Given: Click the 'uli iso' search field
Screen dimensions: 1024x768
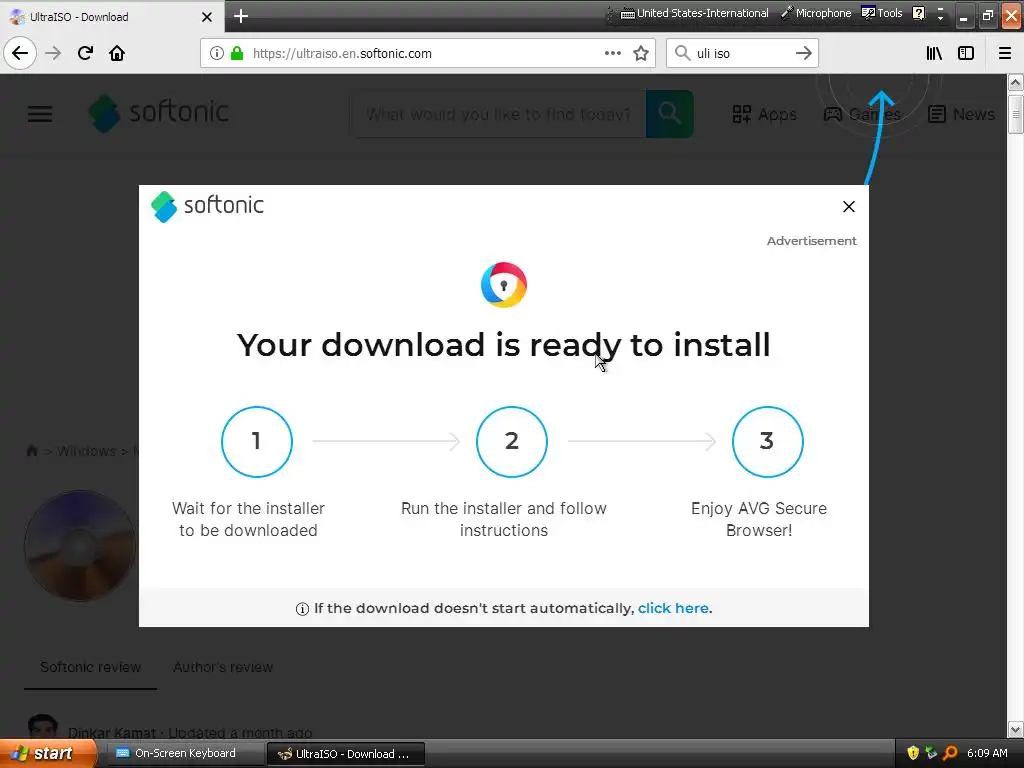Looking at the screenshot, I should click(x=742, y=54).
